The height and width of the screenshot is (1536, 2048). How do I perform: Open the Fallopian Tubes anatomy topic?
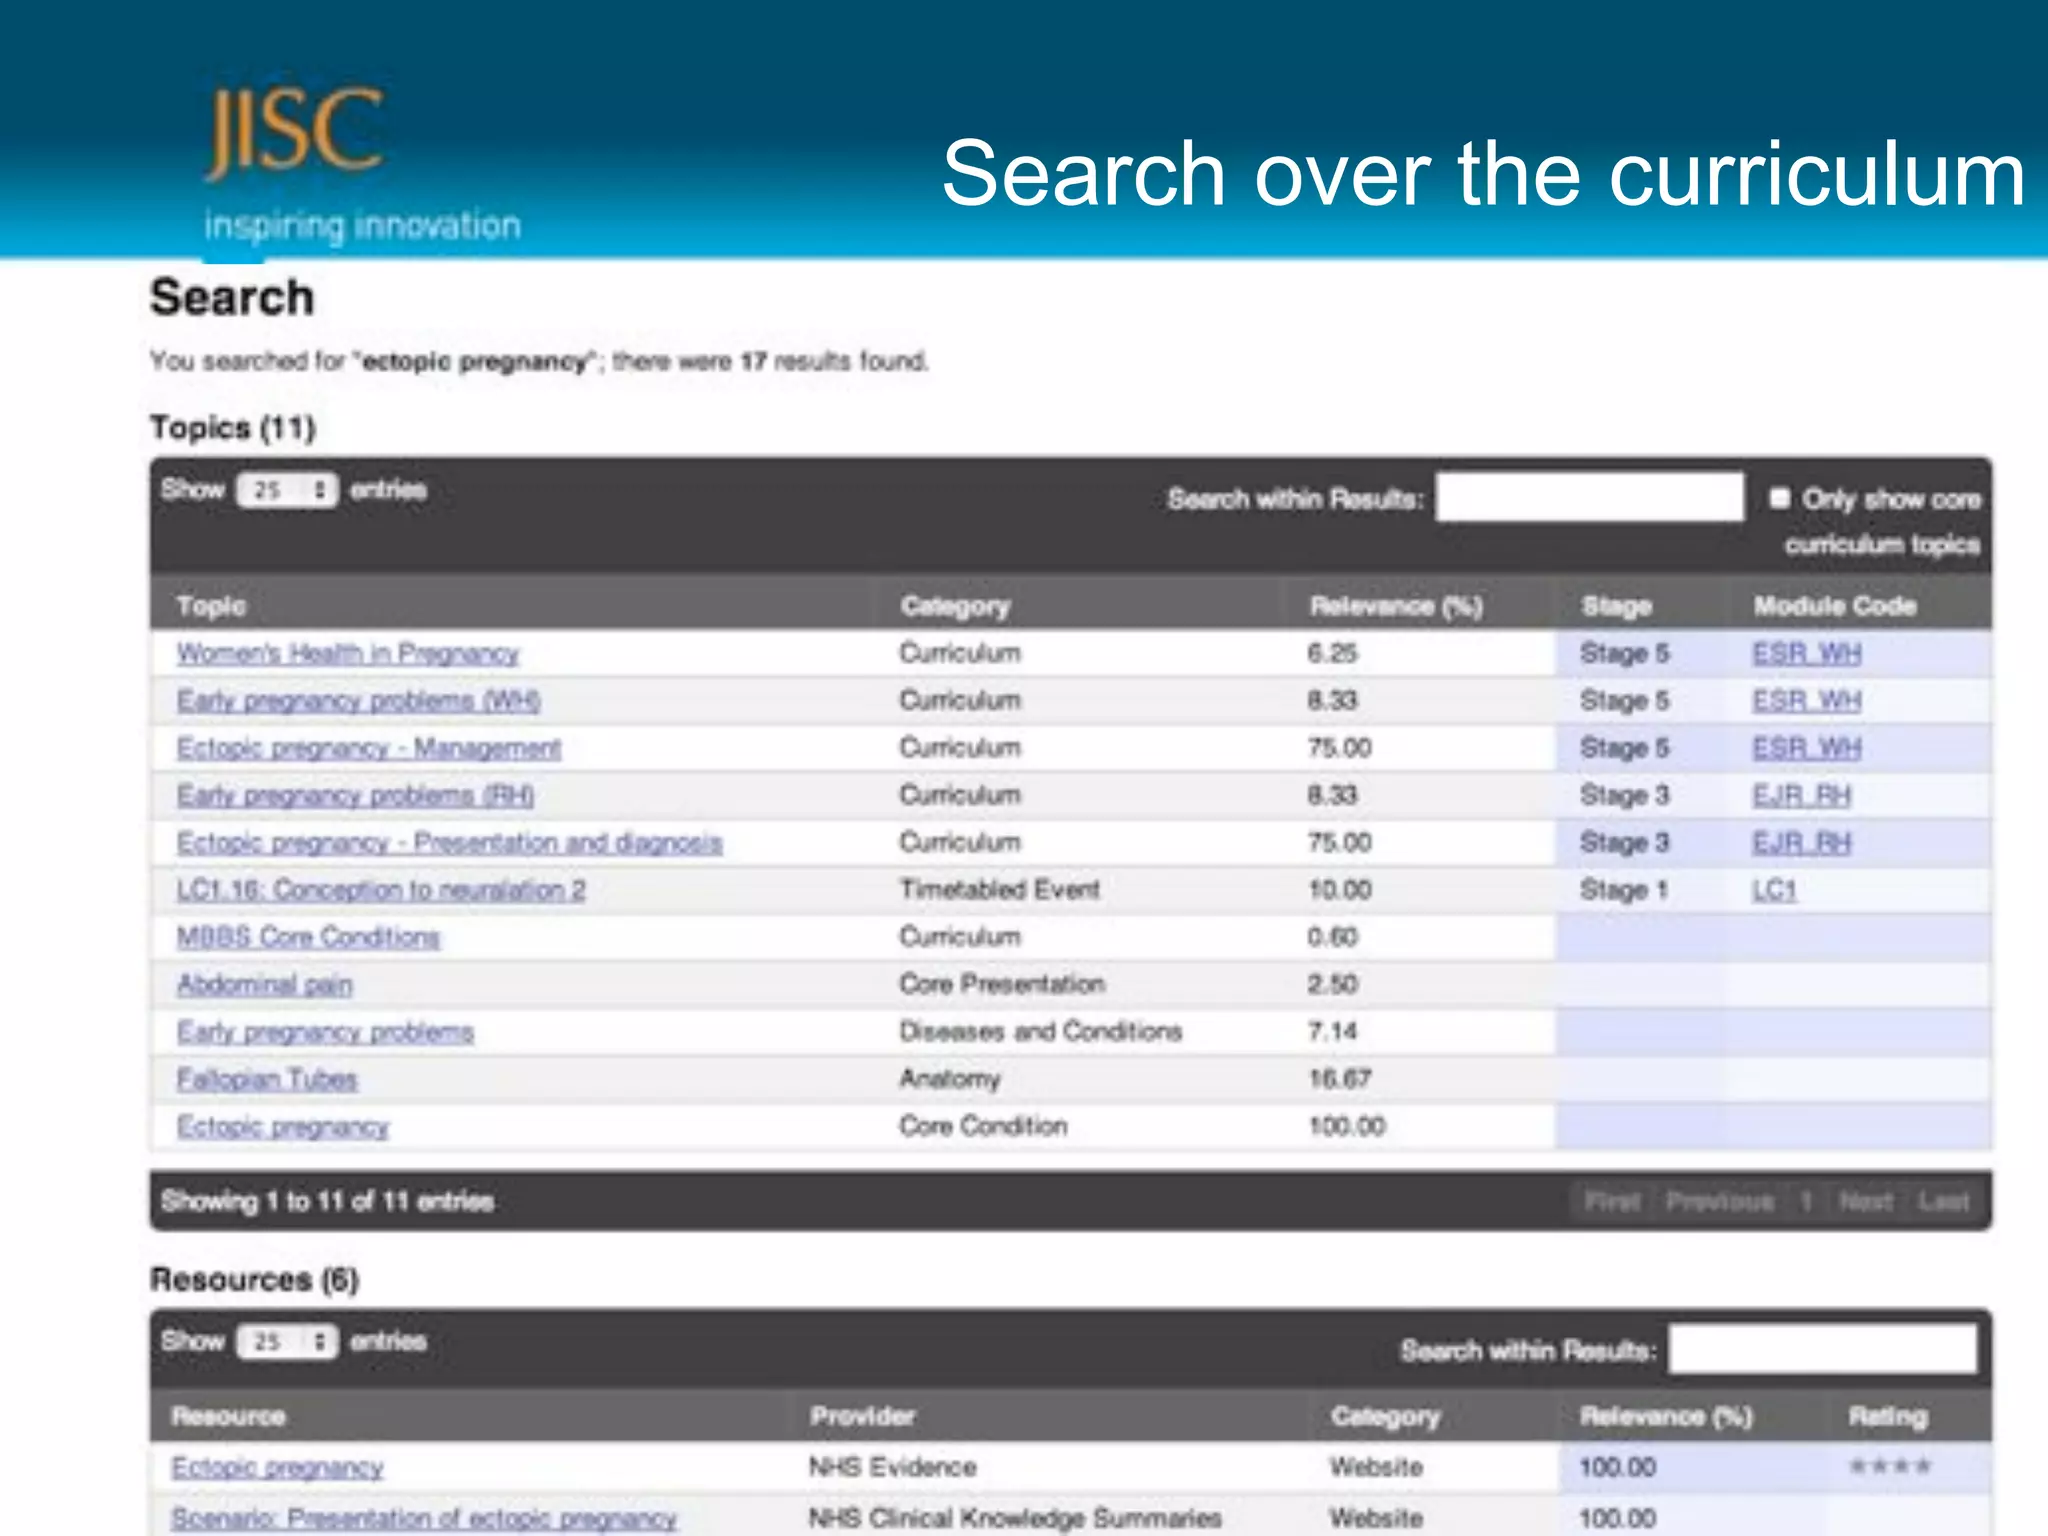[x=267, y=1079]
